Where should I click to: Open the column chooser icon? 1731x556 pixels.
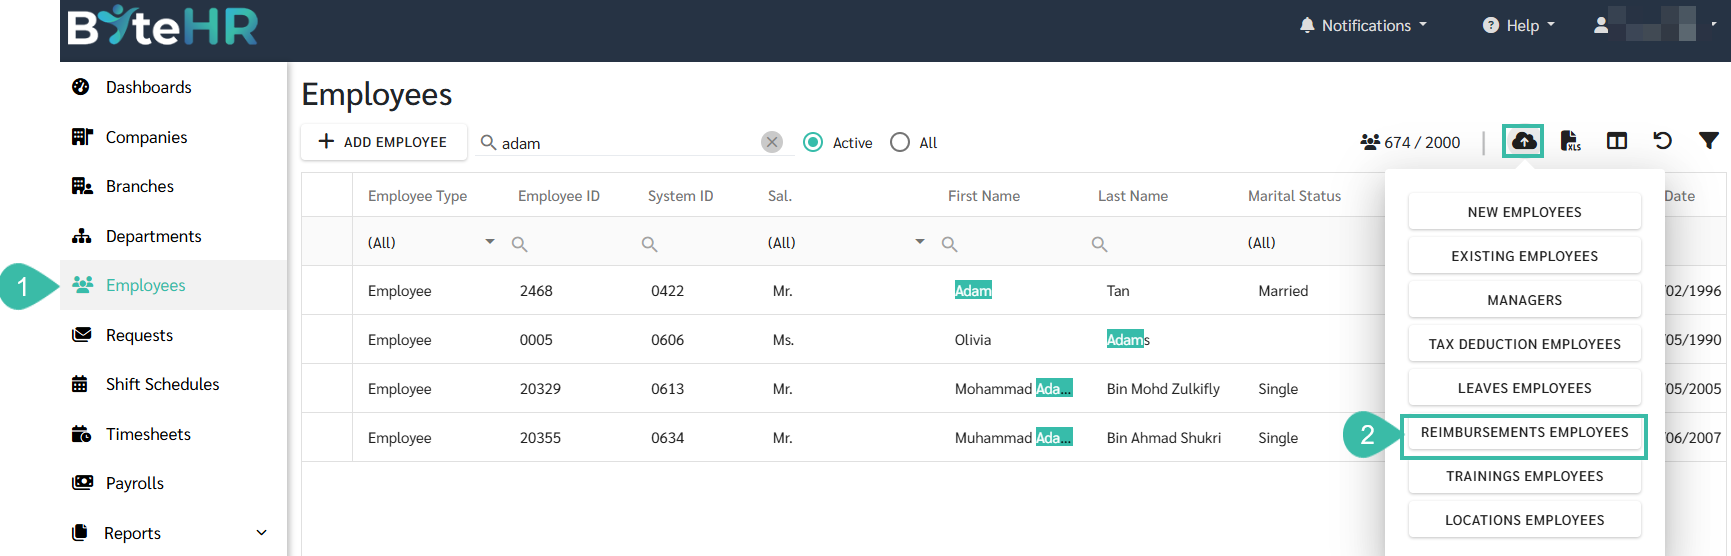[x=1617, y=141]
